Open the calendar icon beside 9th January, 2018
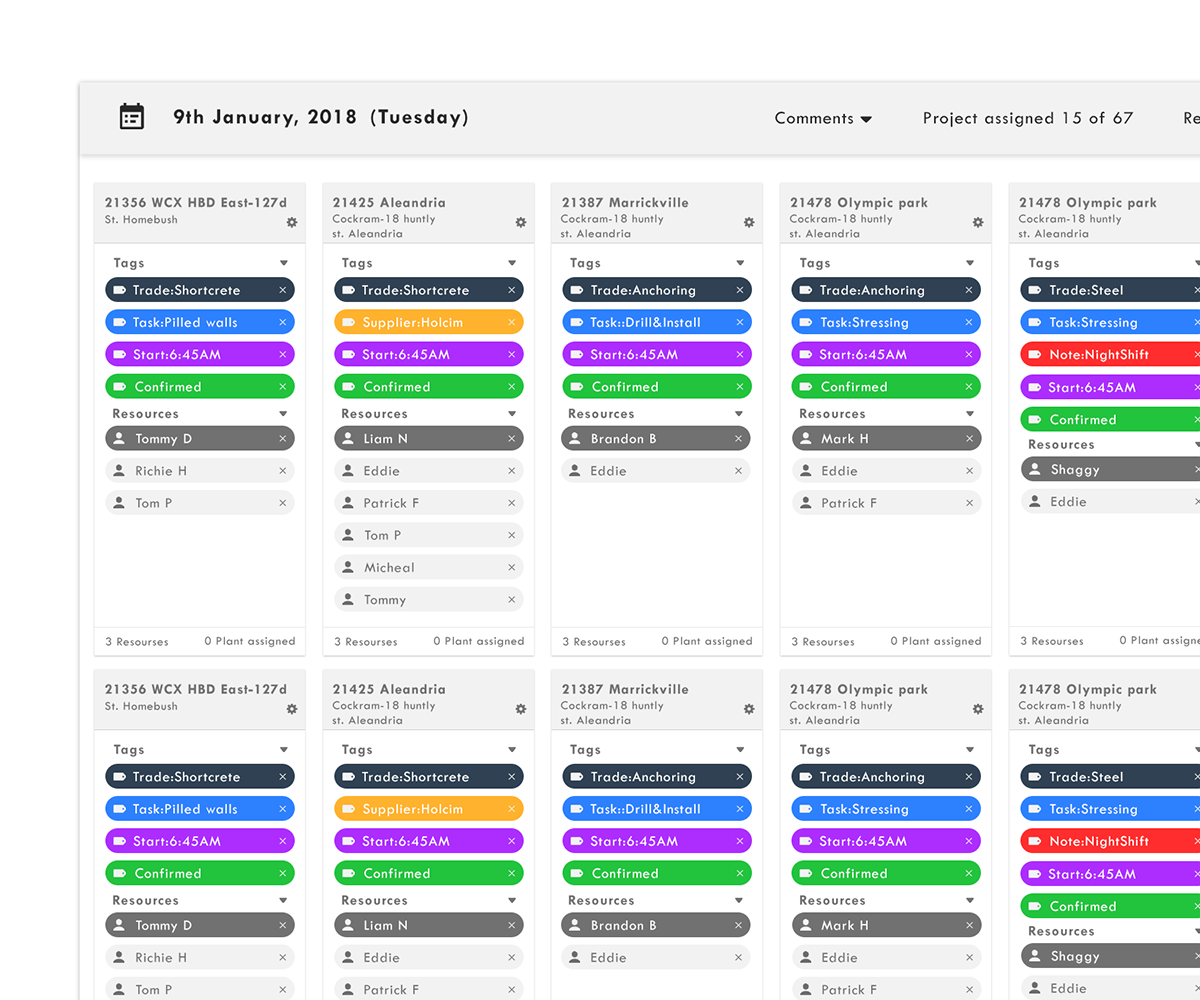This screenshot has width=1200, height=1000. 132,117
